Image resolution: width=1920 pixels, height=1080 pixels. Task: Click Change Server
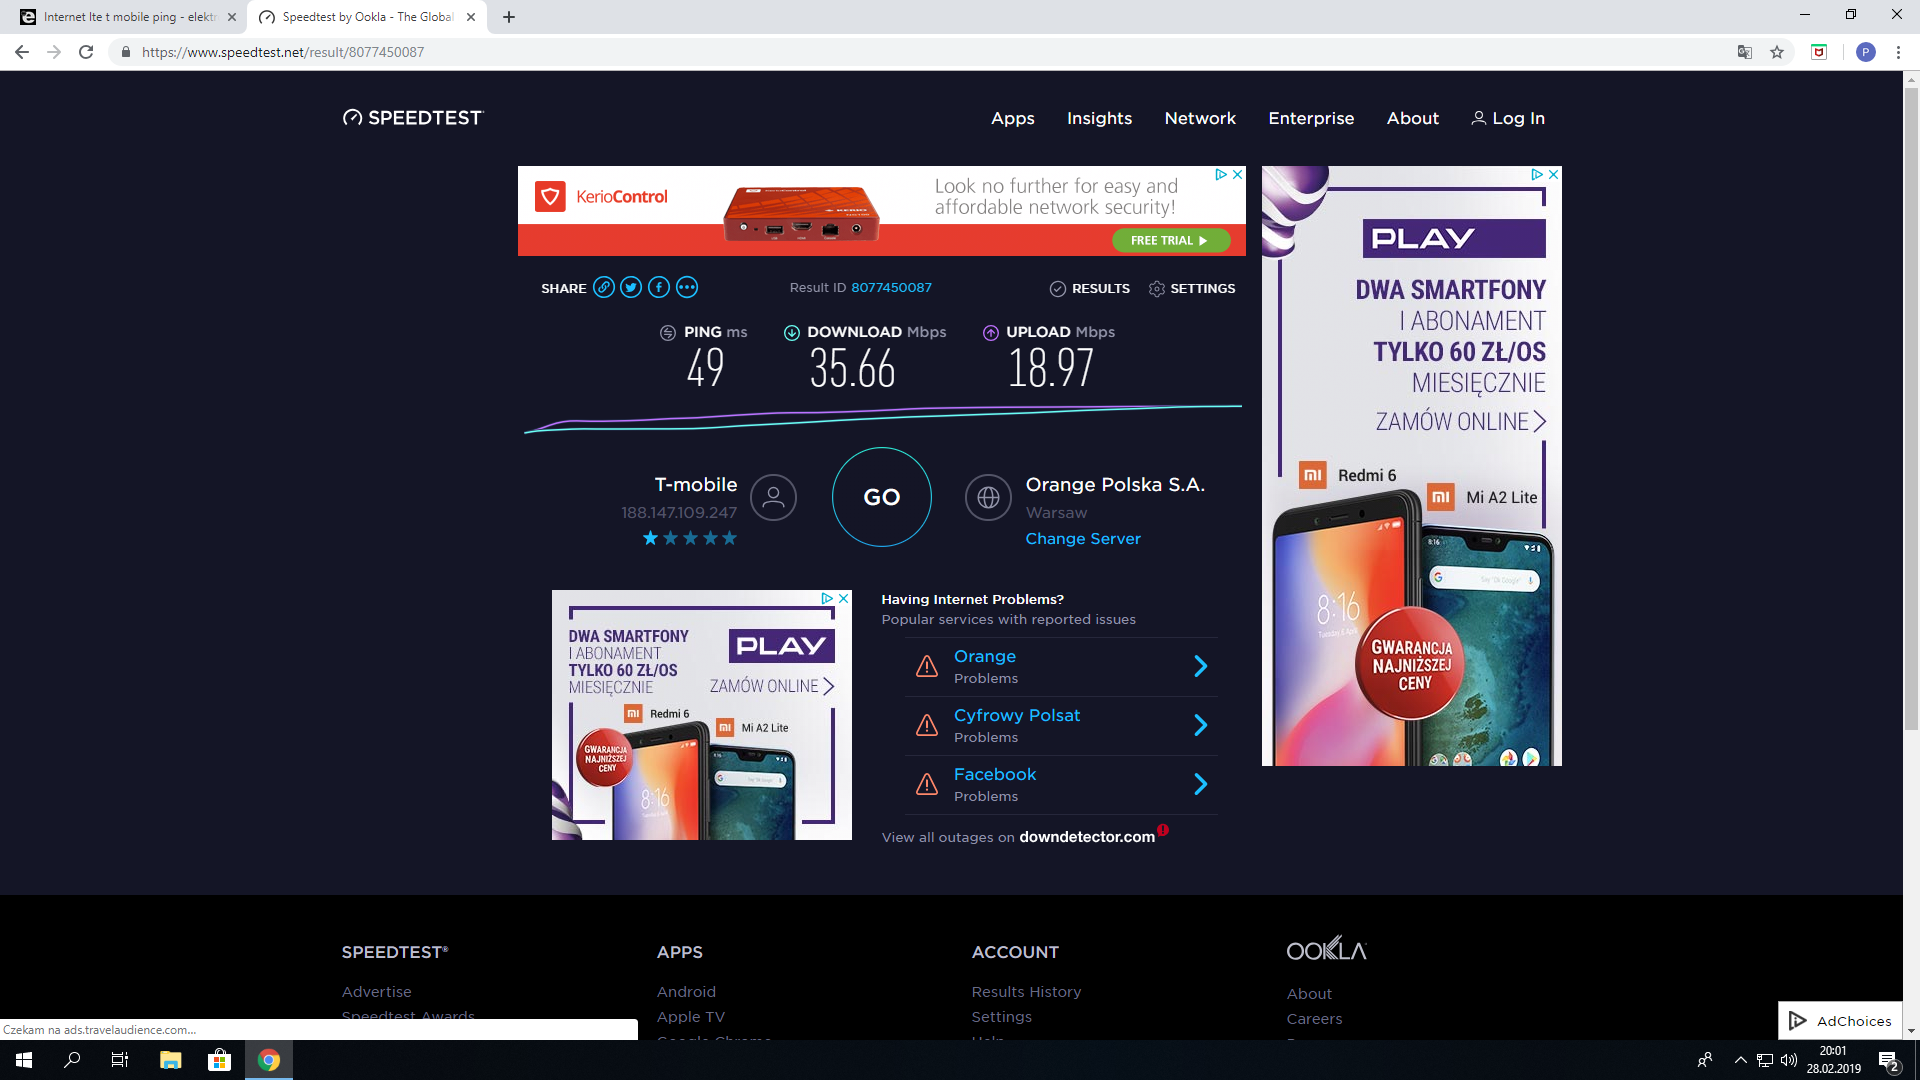tap(1083, 538)
